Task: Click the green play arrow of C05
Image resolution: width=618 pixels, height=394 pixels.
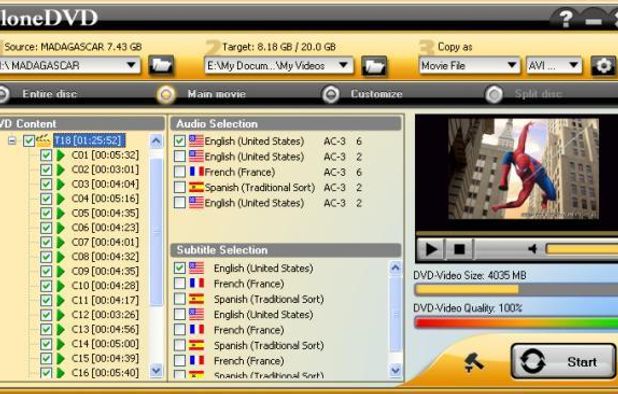Action: [x=61, y=213]
